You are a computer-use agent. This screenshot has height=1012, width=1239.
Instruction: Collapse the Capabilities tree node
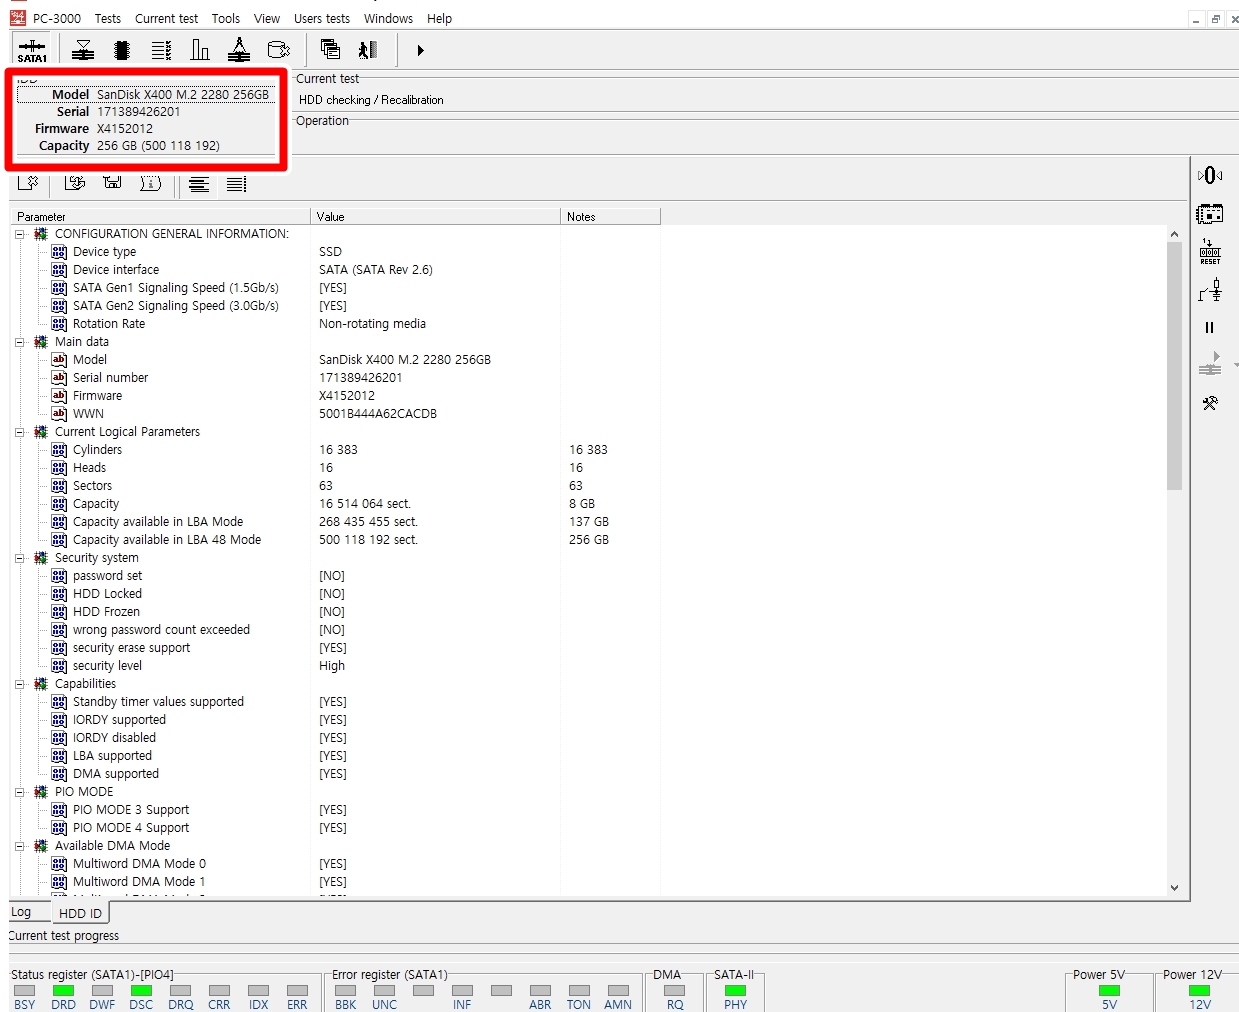pos(19,684)
